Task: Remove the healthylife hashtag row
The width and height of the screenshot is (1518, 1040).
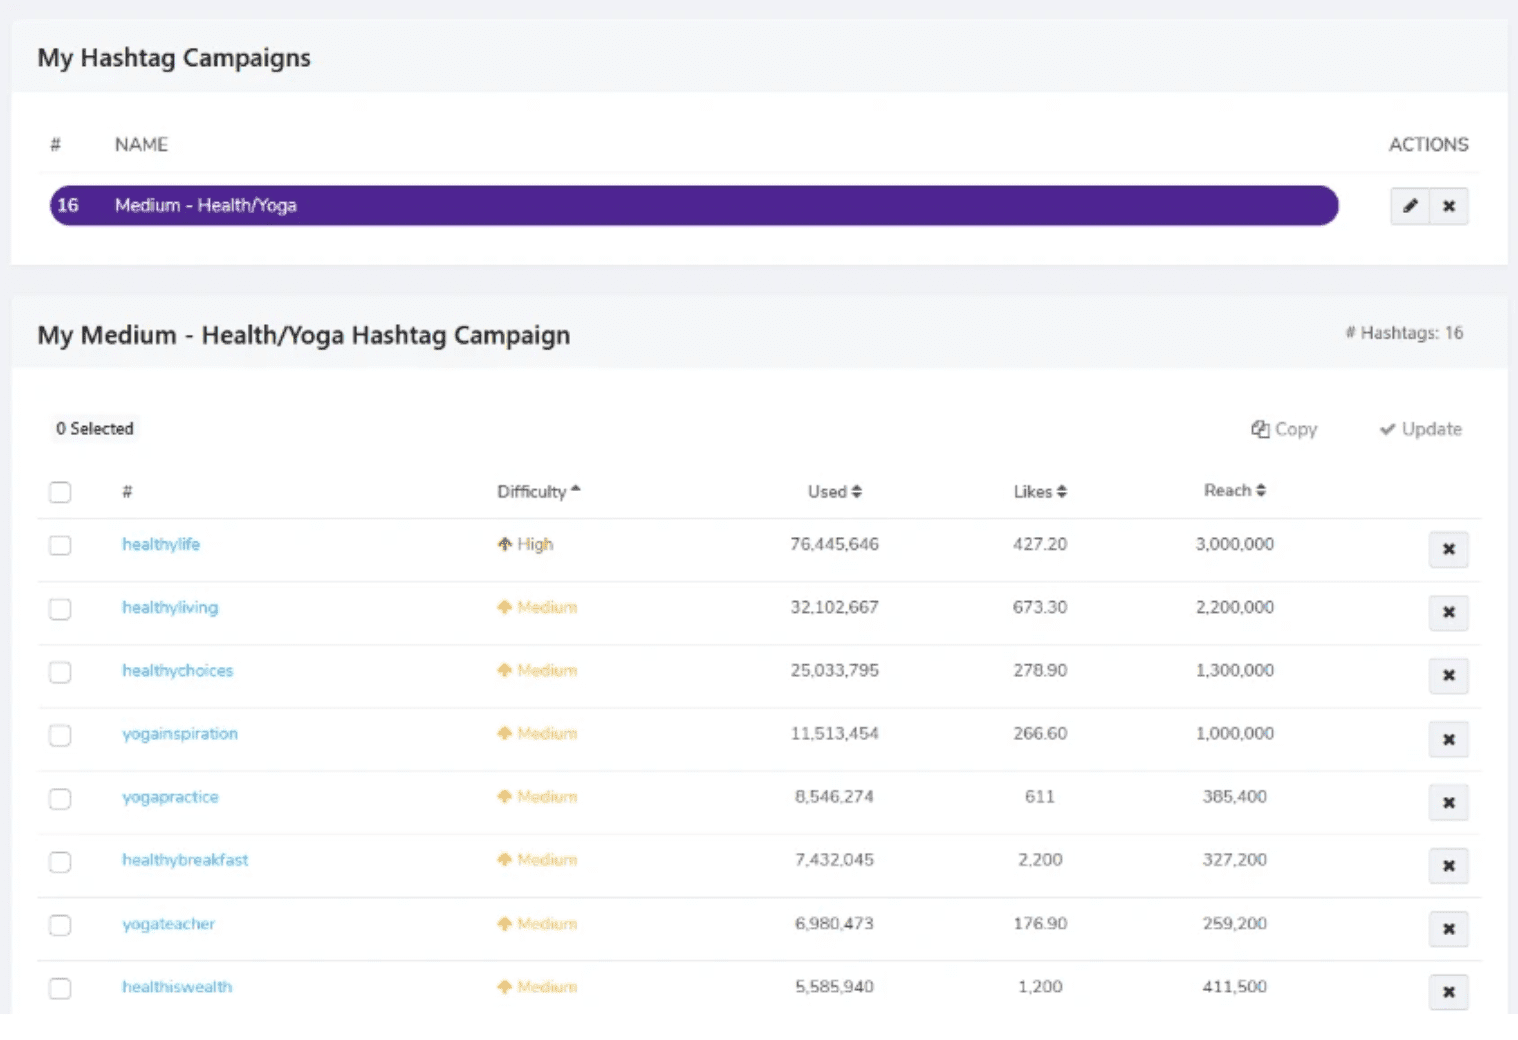Action: pyautogui.click(x=1449, y=549)
